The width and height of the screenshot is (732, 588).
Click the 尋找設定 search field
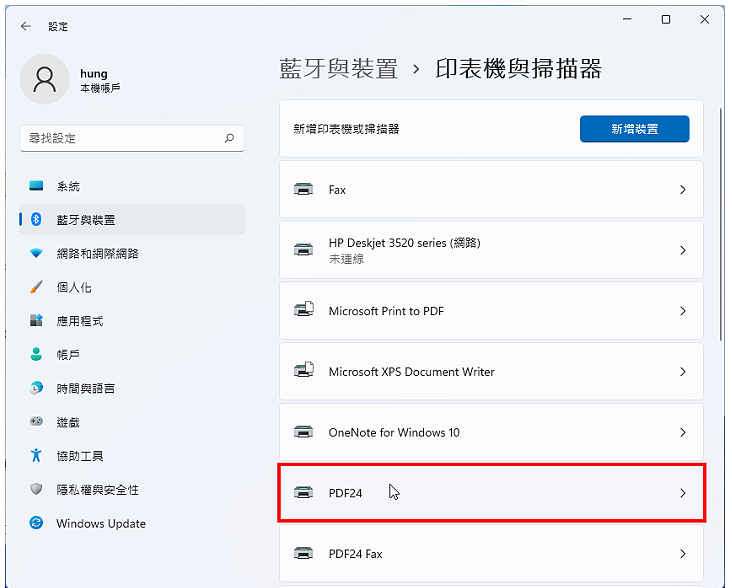(132, 138)
